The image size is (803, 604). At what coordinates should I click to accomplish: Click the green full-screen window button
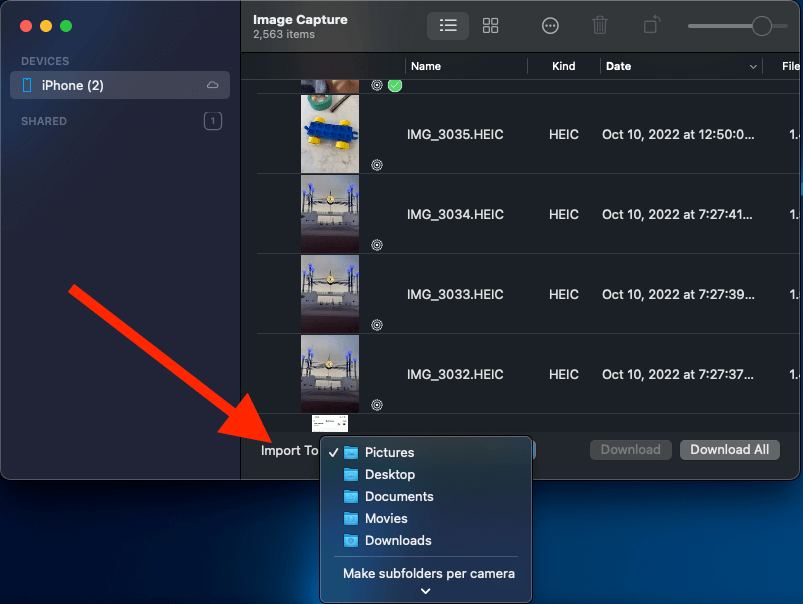coord(66,26)
